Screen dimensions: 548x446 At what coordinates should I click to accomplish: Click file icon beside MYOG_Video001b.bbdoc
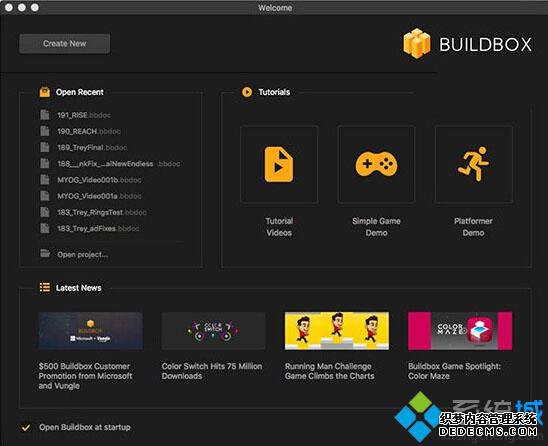coord(45,179)
